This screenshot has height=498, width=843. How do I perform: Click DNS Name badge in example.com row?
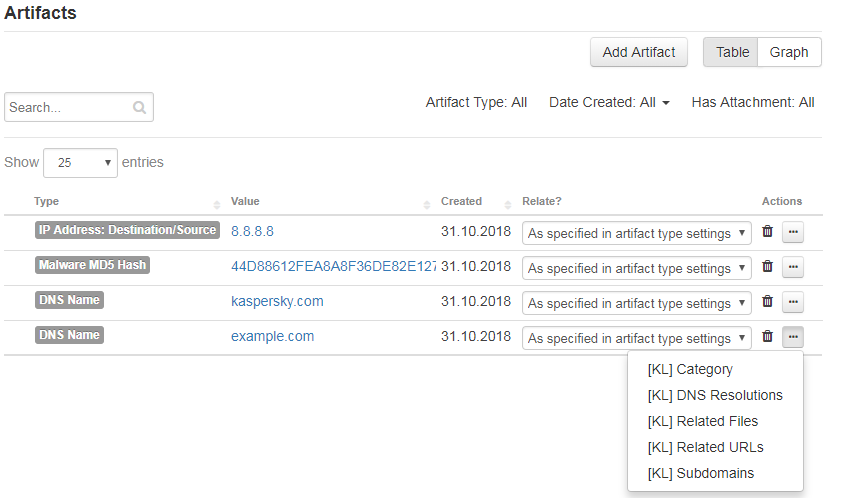click(69, 335)
